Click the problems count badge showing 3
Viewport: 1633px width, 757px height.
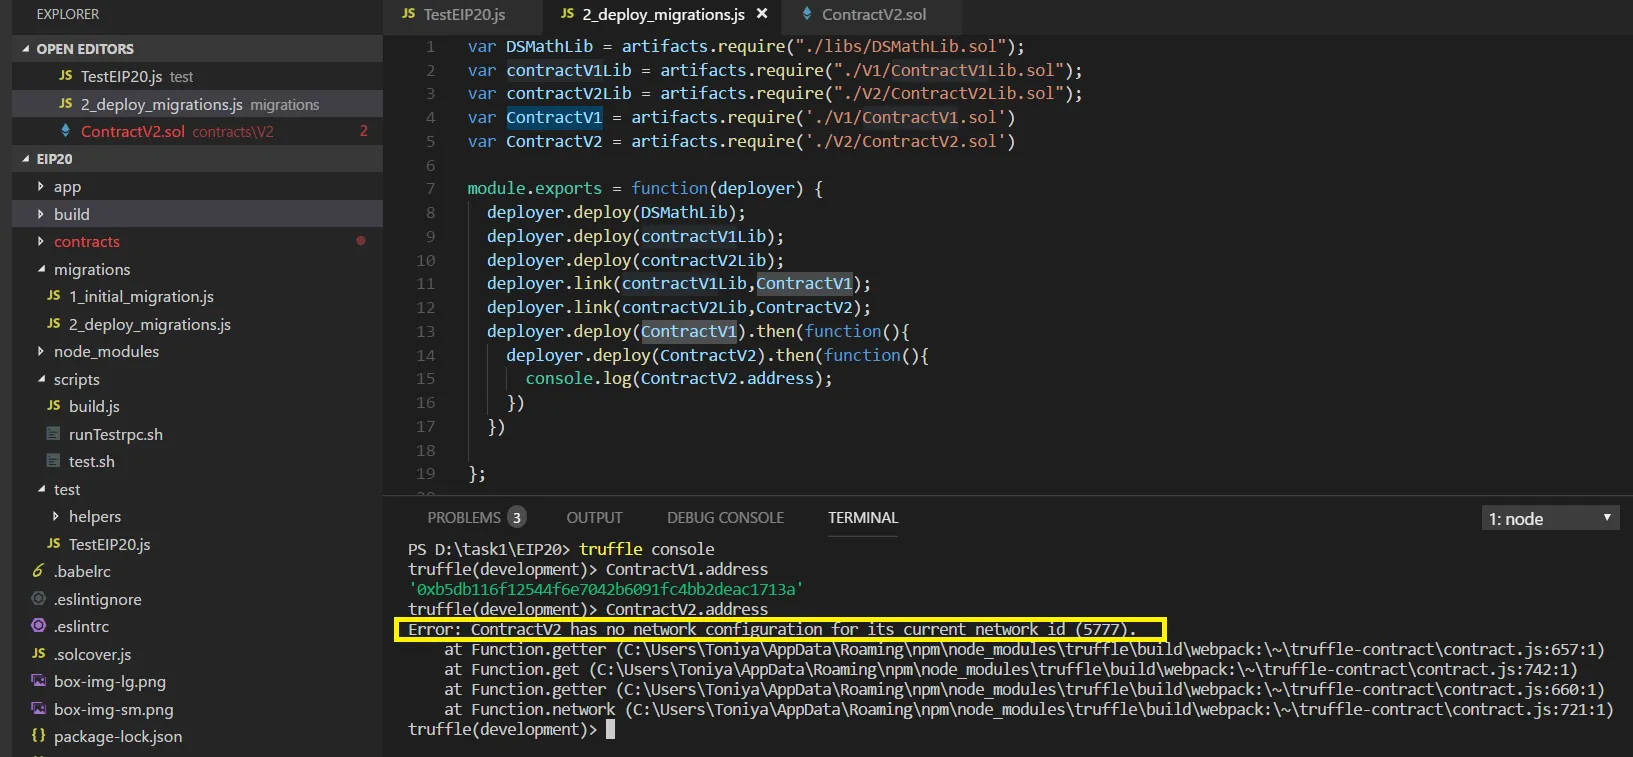pos(516,518)
